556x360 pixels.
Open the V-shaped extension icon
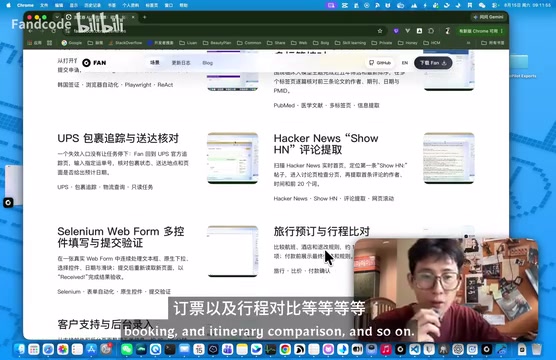tap(407, 31)
